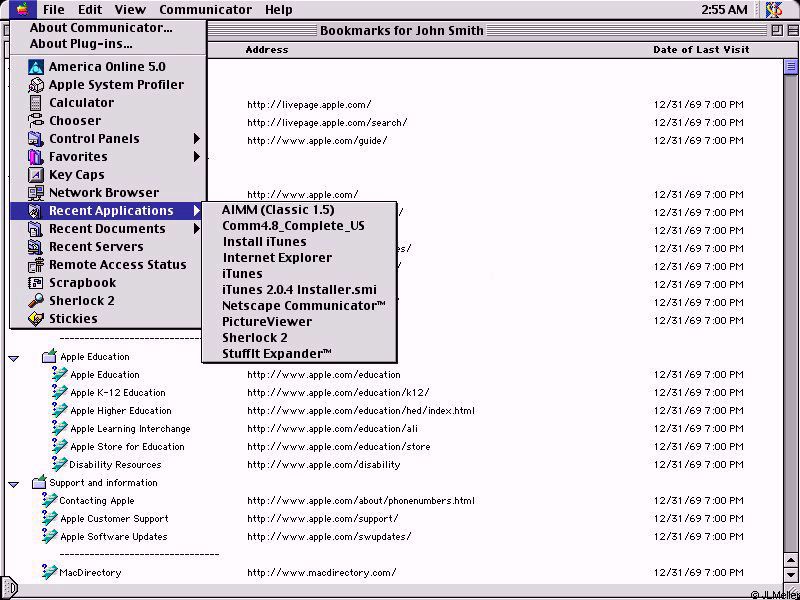Select Install iTunes in submenu
The height and width of the screenshot is (600, 800).
click(x=299, y=241)
